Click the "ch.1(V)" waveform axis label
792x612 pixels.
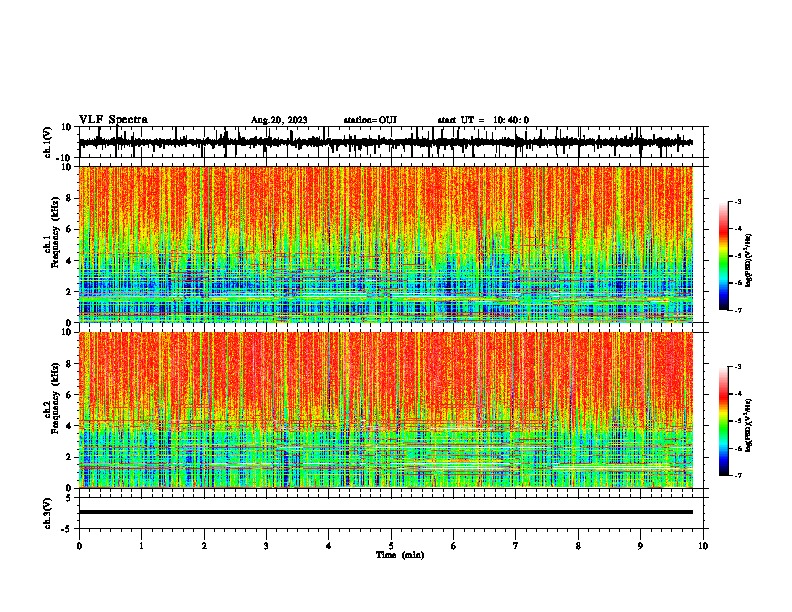(x=48, y=142)
